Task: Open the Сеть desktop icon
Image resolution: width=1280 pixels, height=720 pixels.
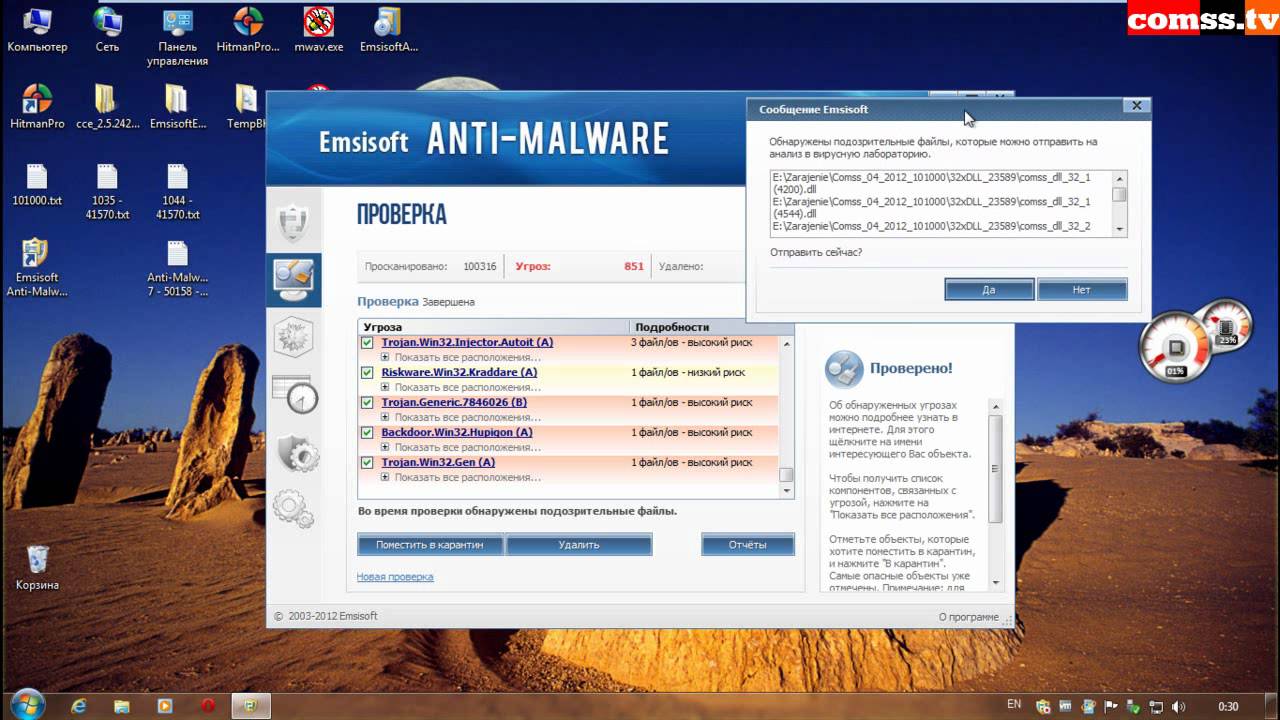Action: tap(107, 30)
